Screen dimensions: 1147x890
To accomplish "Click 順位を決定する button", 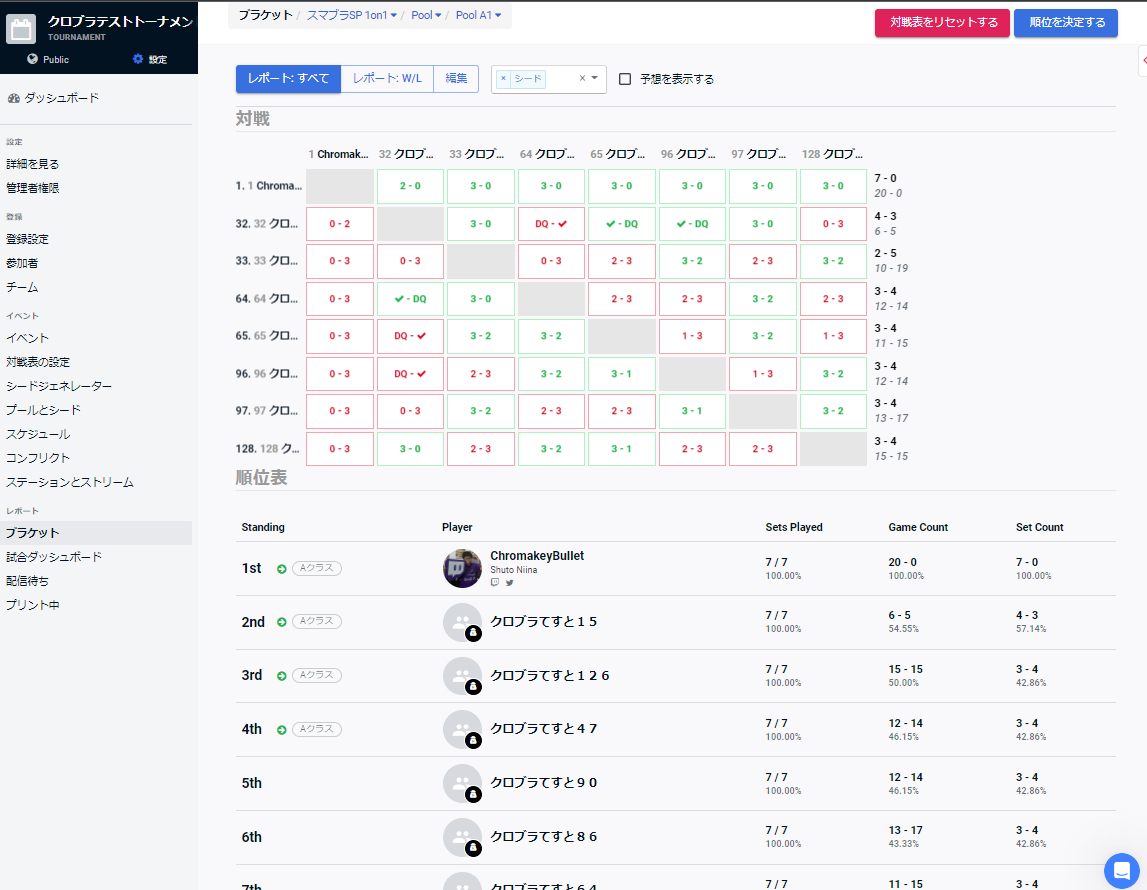I will (x=1066, y=23).
